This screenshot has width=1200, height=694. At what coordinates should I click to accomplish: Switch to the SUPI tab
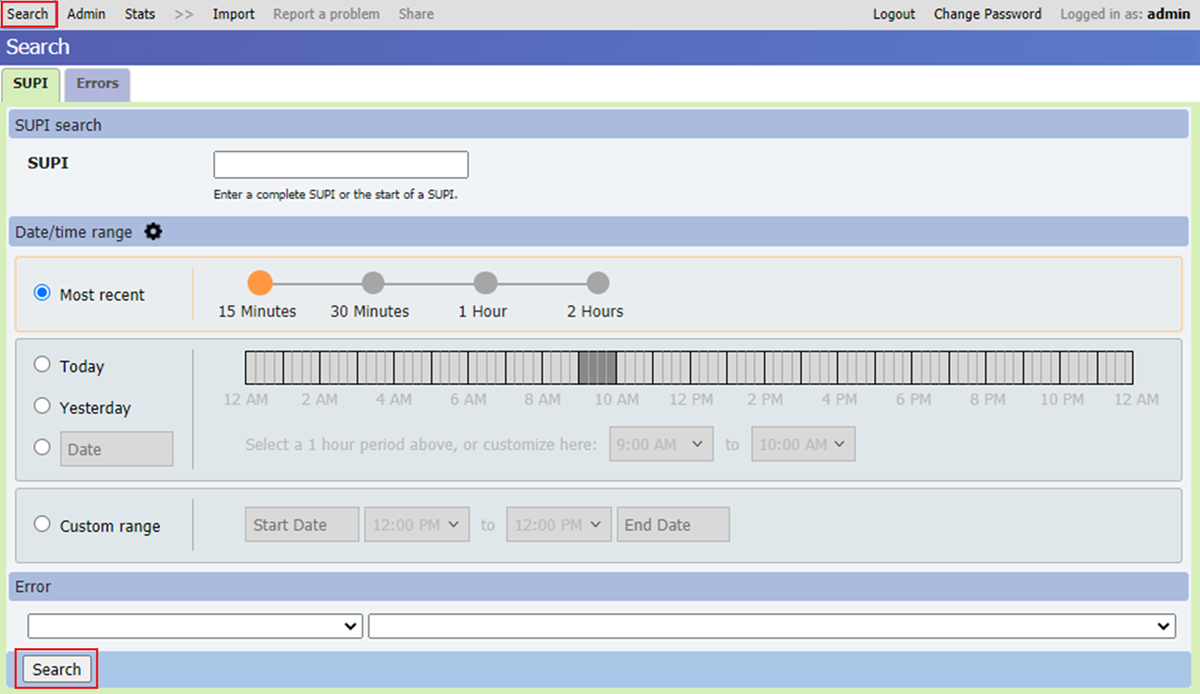click(x=31, y=84)
